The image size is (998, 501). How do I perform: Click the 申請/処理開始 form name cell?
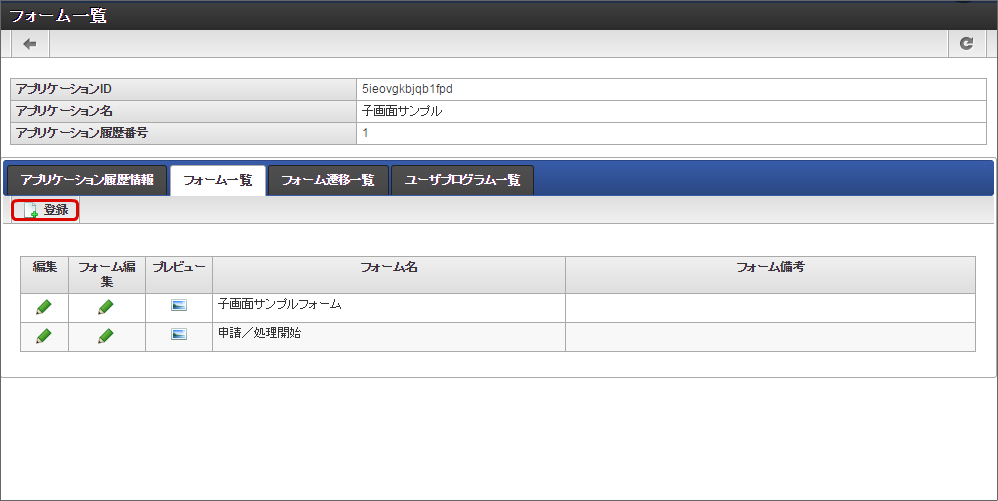coord(389,337)
